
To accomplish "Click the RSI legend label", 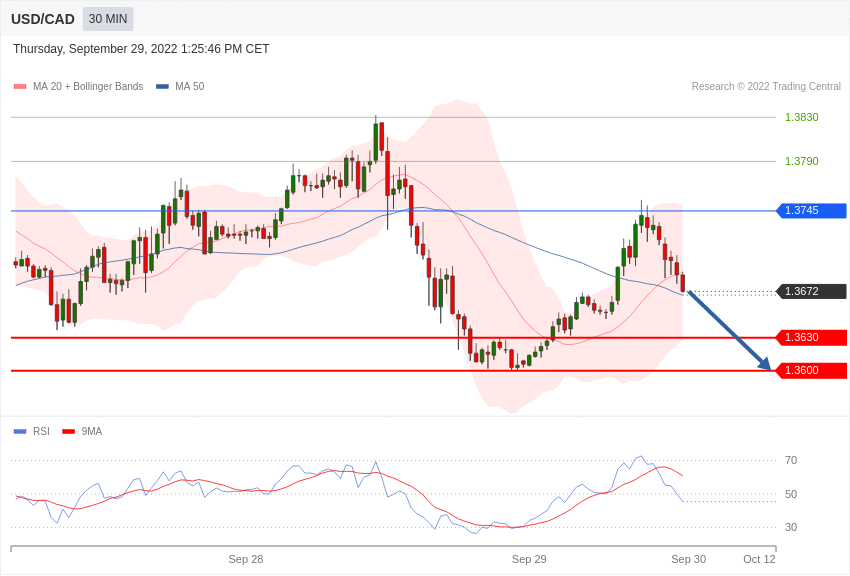I will pyautogui.click(x=41, y=432).
